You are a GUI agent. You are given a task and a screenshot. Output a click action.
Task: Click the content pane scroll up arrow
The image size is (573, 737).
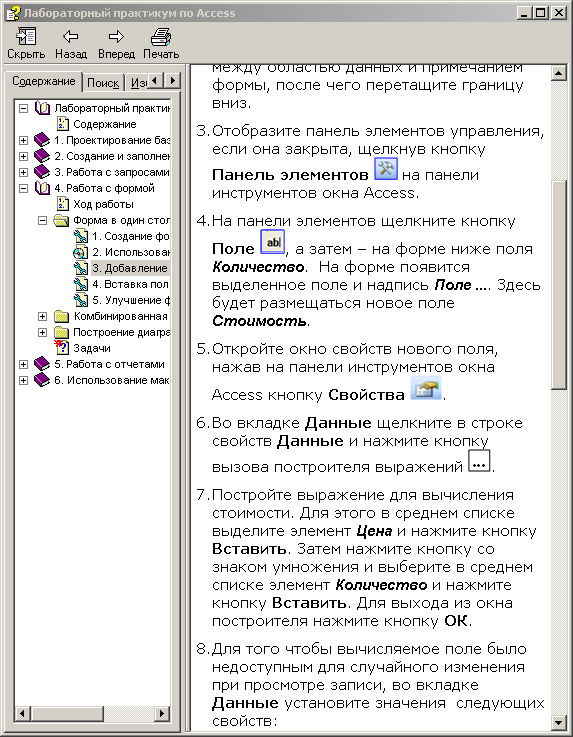pyautogui.click(x=558, y=73)
